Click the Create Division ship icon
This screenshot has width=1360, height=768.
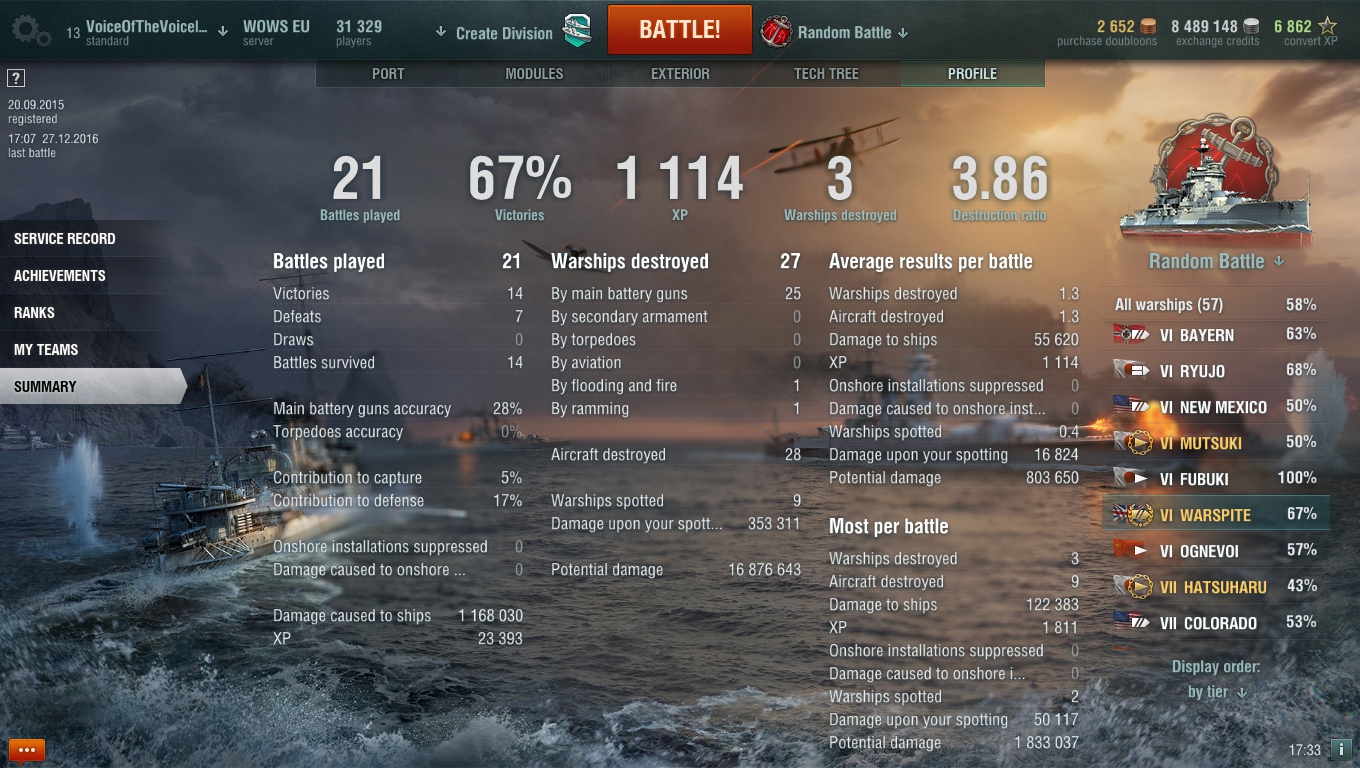point(576,32)
